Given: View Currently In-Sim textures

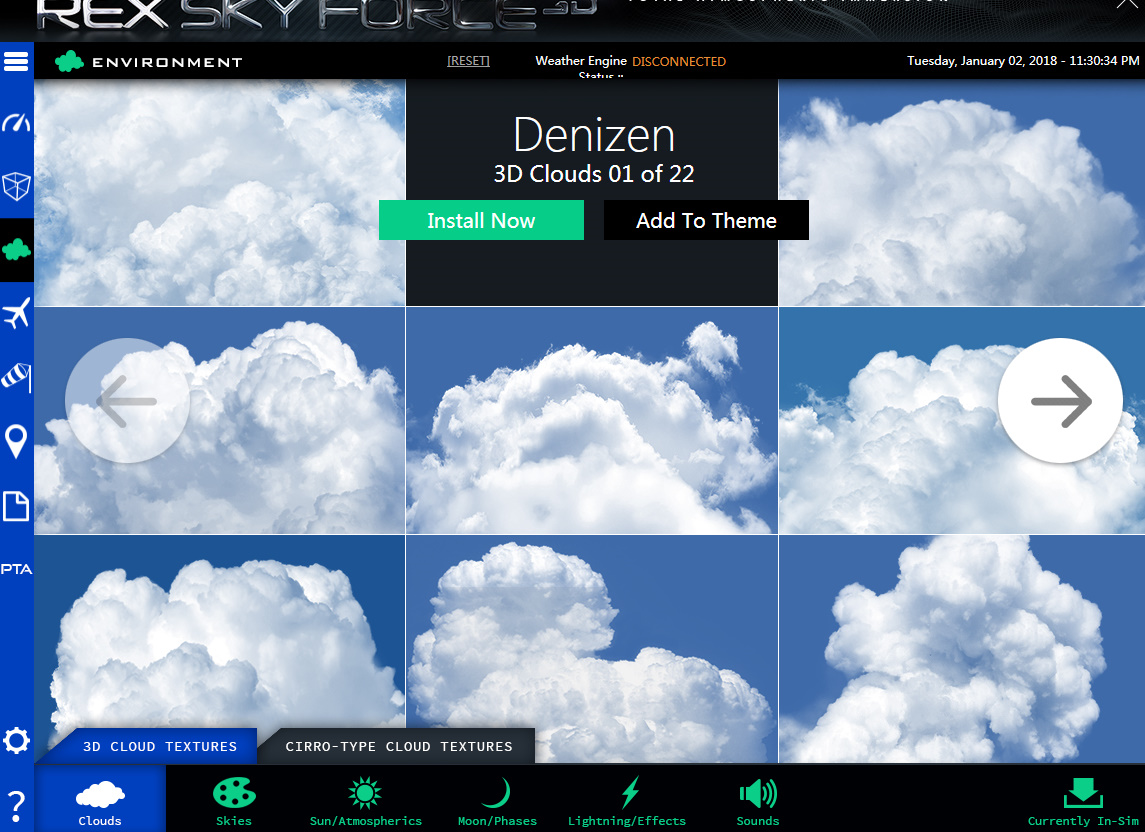Looking at the screenshot, I should tap(1084, 801).
